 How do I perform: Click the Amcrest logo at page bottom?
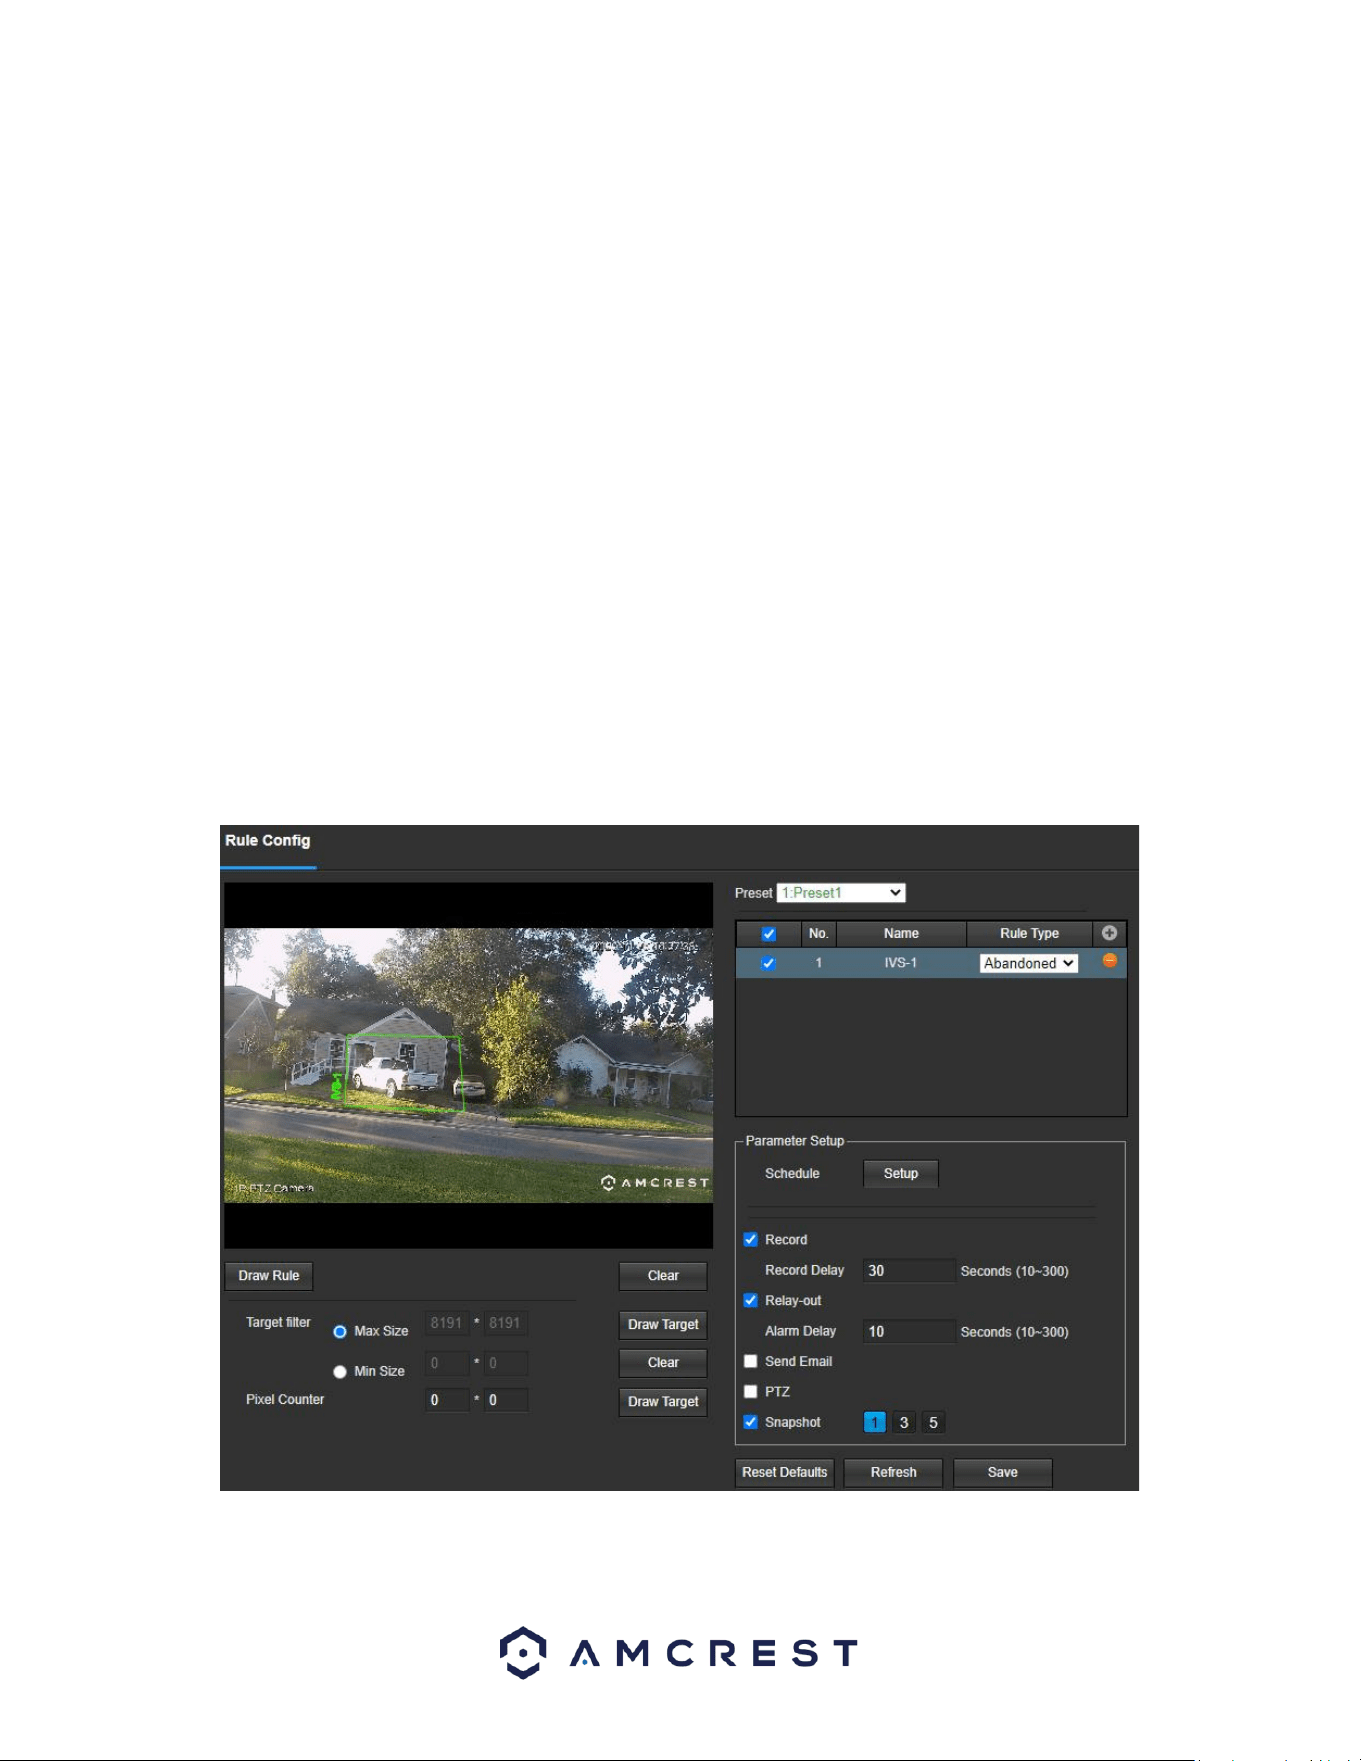click(679, 1653)
